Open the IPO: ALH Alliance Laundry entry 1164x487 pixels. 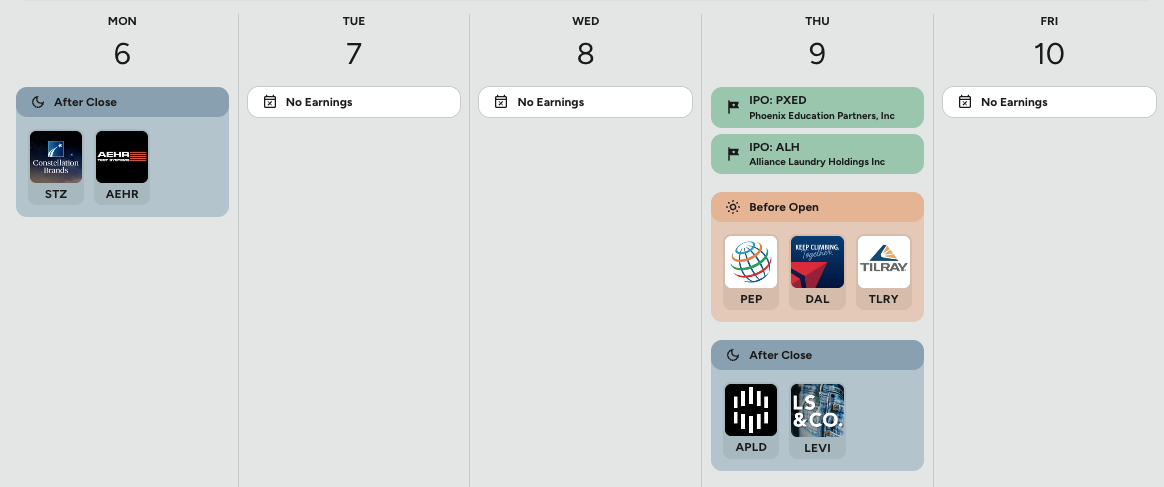point(817,154)
